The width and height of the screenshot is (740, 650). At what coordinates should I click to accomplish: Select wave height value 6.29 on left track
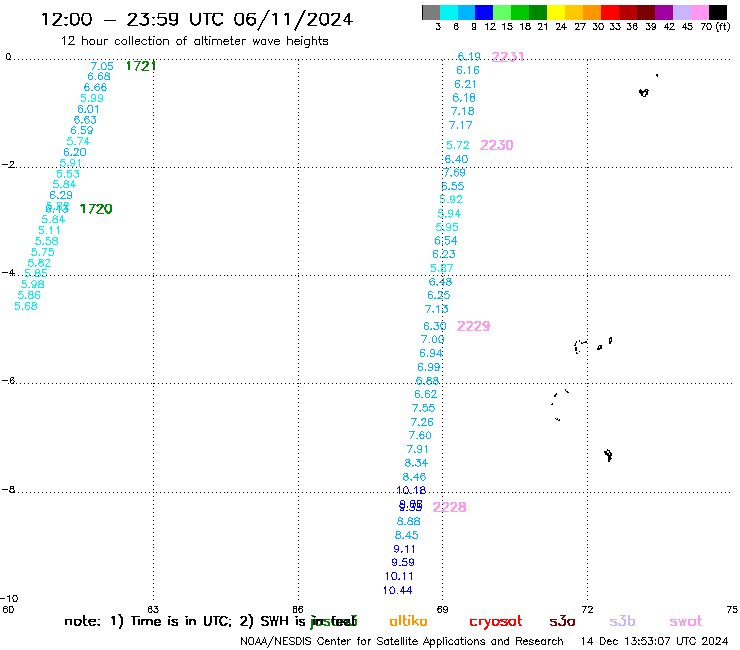point(61,195)
